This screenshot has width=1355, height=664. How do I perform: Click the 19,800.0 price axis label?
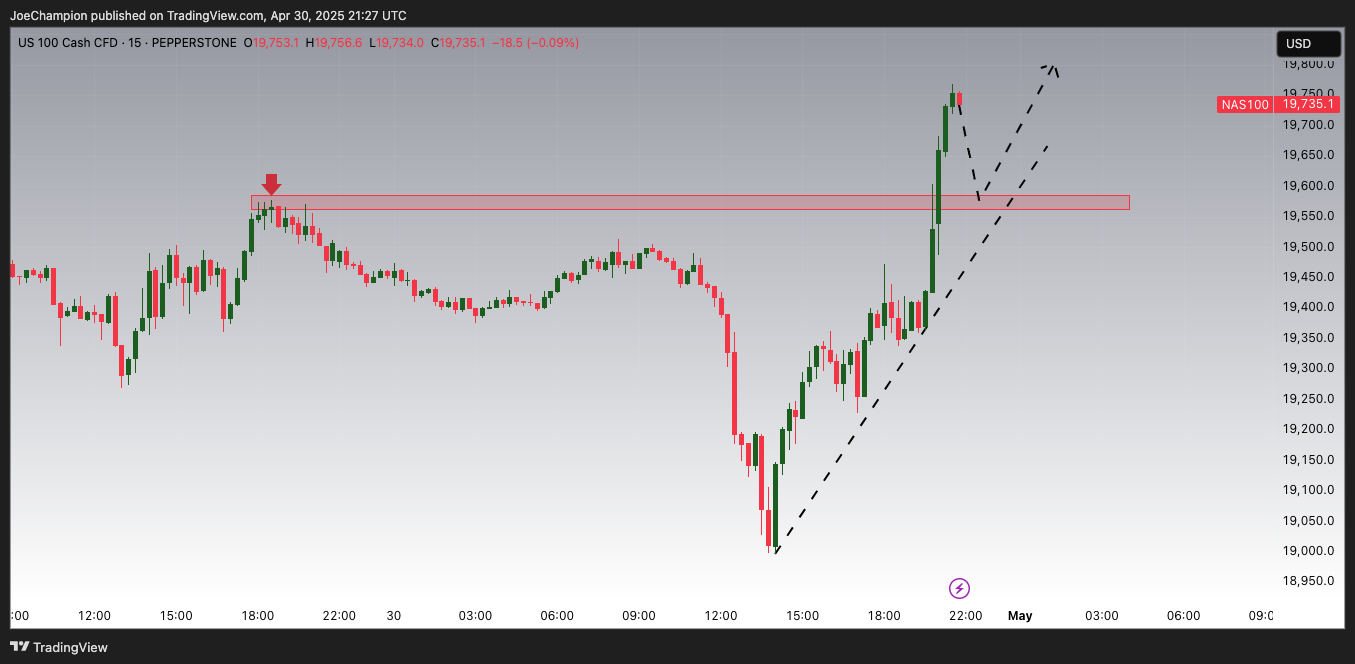(x=1308, y=64)
